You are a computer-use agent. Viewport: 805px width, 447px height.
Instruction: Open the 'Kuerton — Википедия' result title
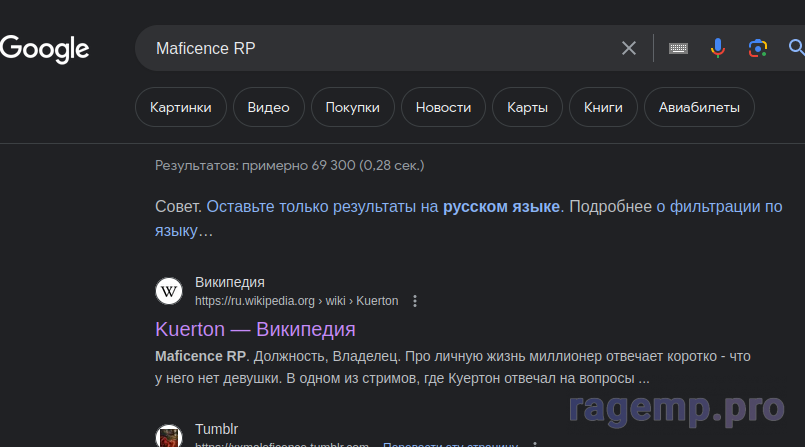click(256, 329)
